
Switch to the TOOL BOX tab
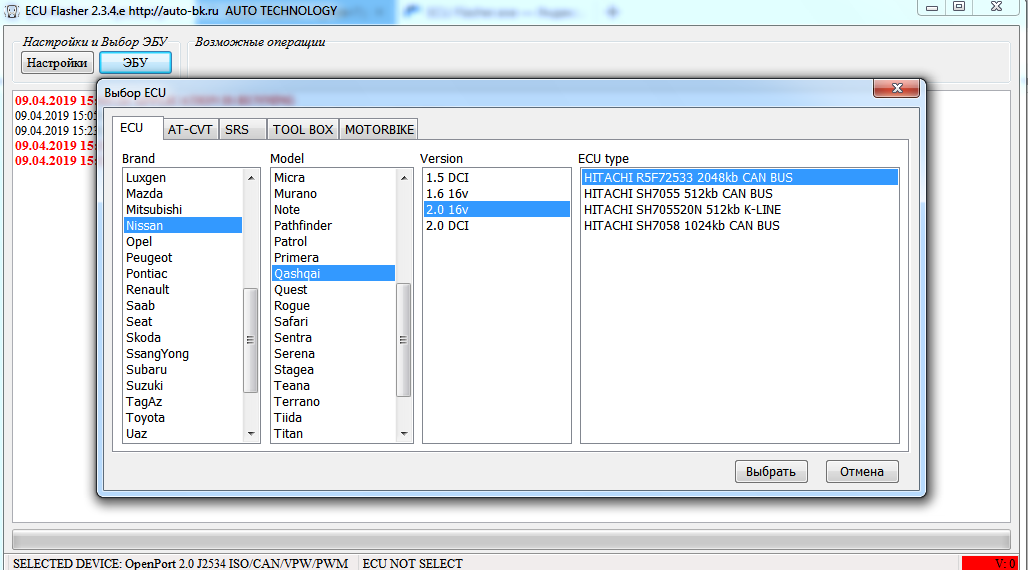(303, 130)
